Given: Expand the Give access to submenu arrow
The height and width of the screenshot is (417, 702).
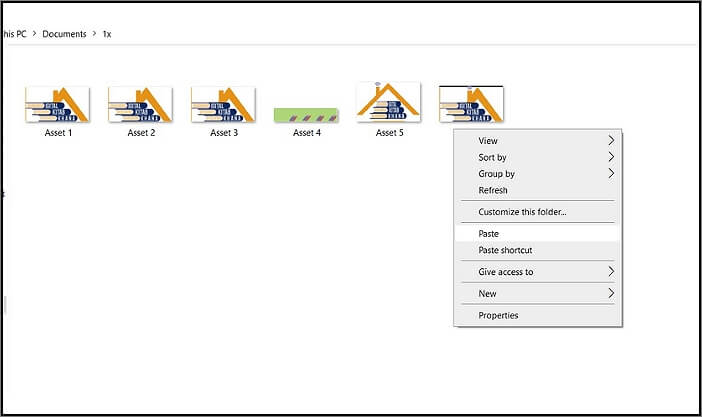Looking at the screenshot, I should (x=611, y=271).
